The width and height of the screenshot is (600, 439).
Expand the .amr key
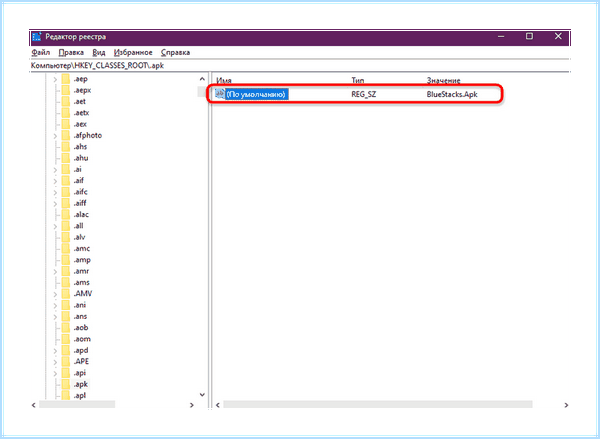click(55, 271)
